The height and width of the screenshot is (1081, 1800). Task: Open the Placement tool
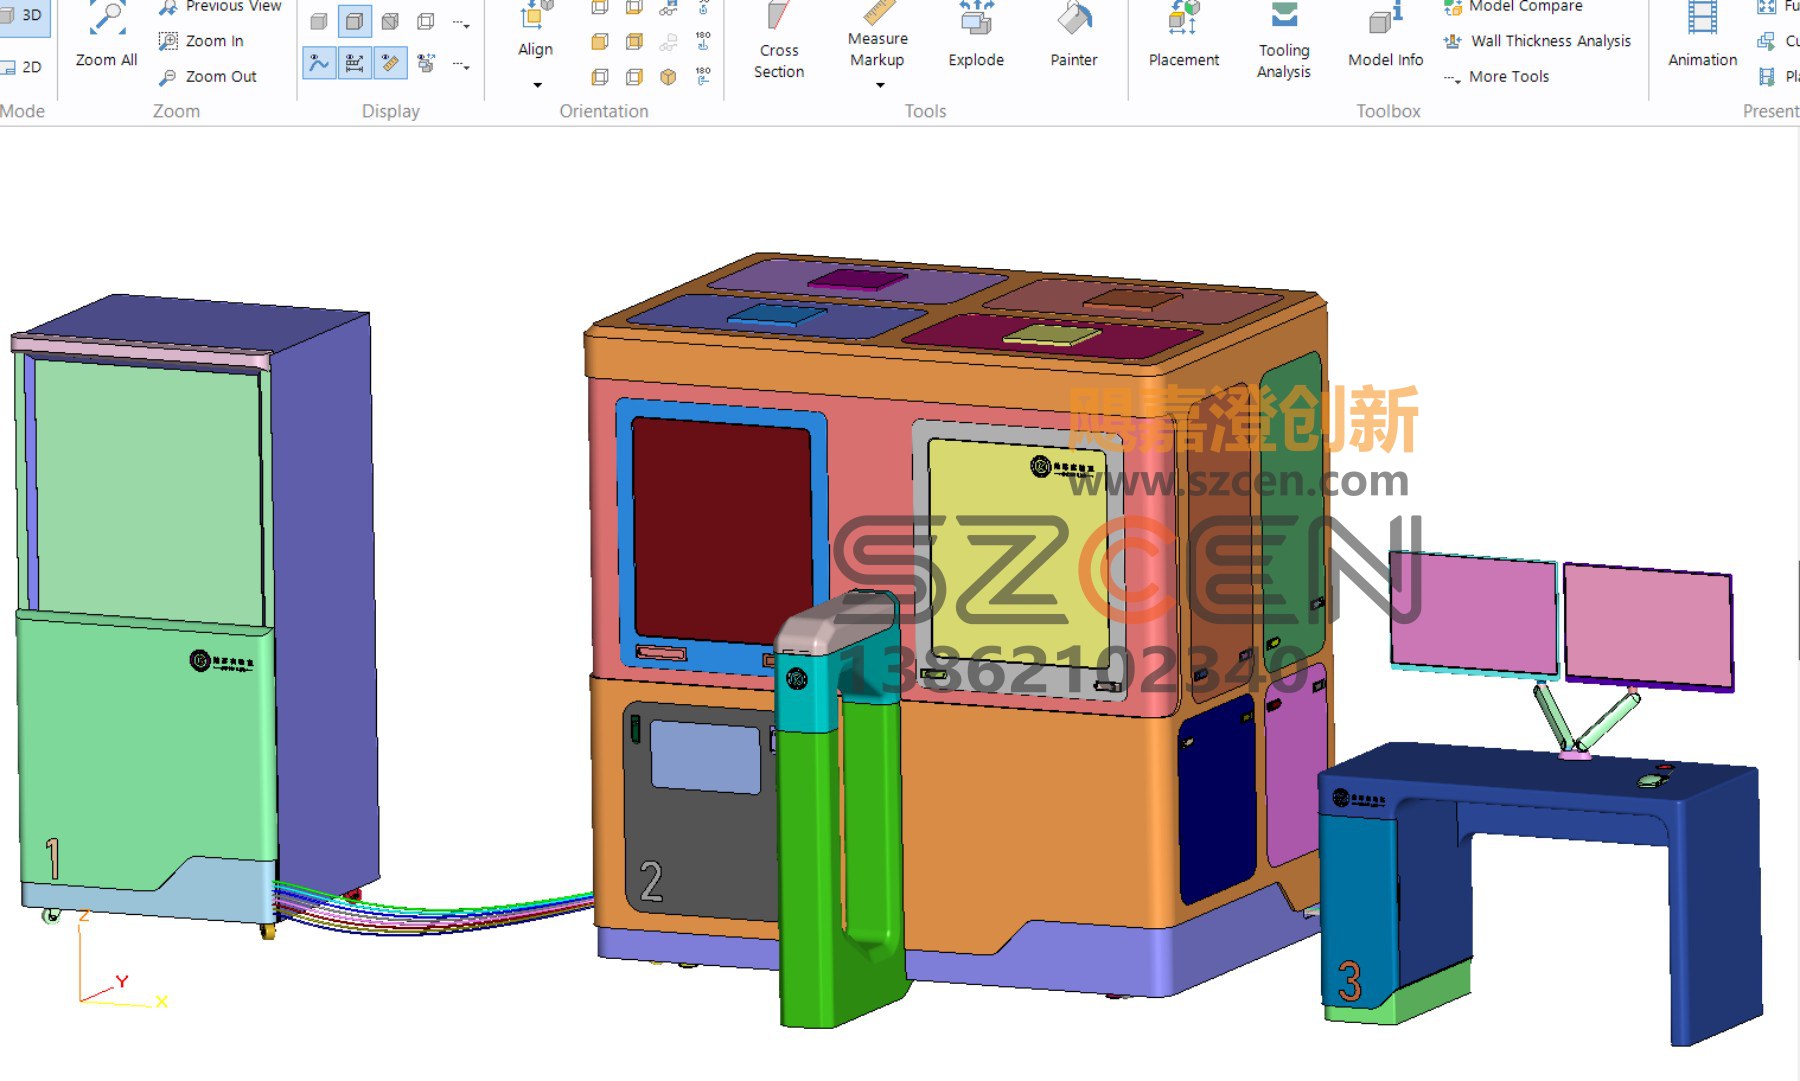1184,36
